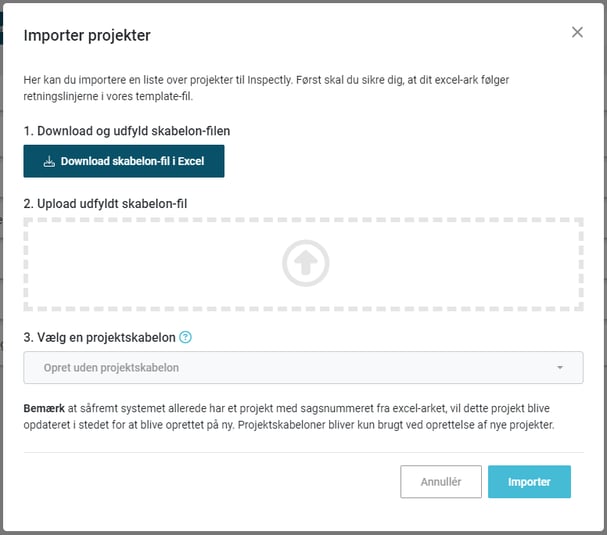Click the download tray icon in the blue button
This screenshot has height=535, width=607.
pos(49,161)
